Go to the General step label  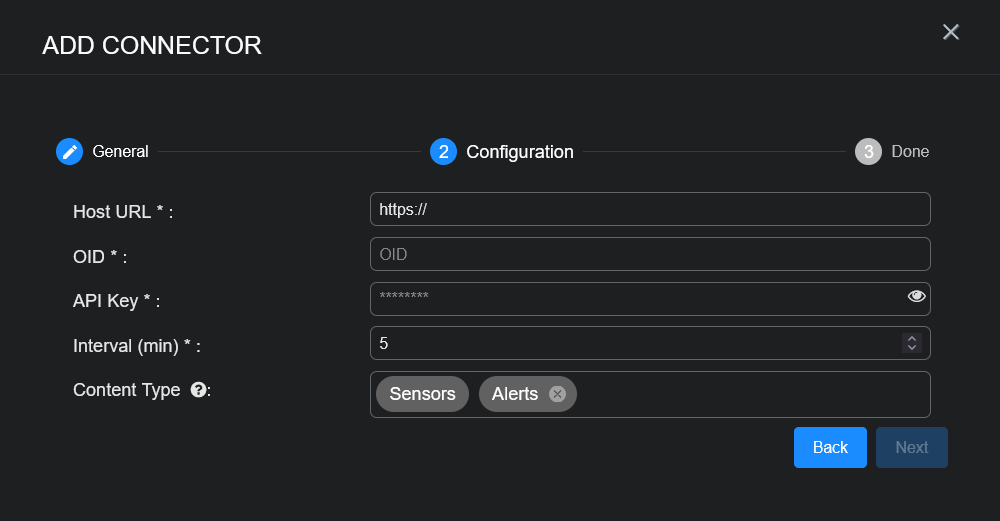point(120,152)
